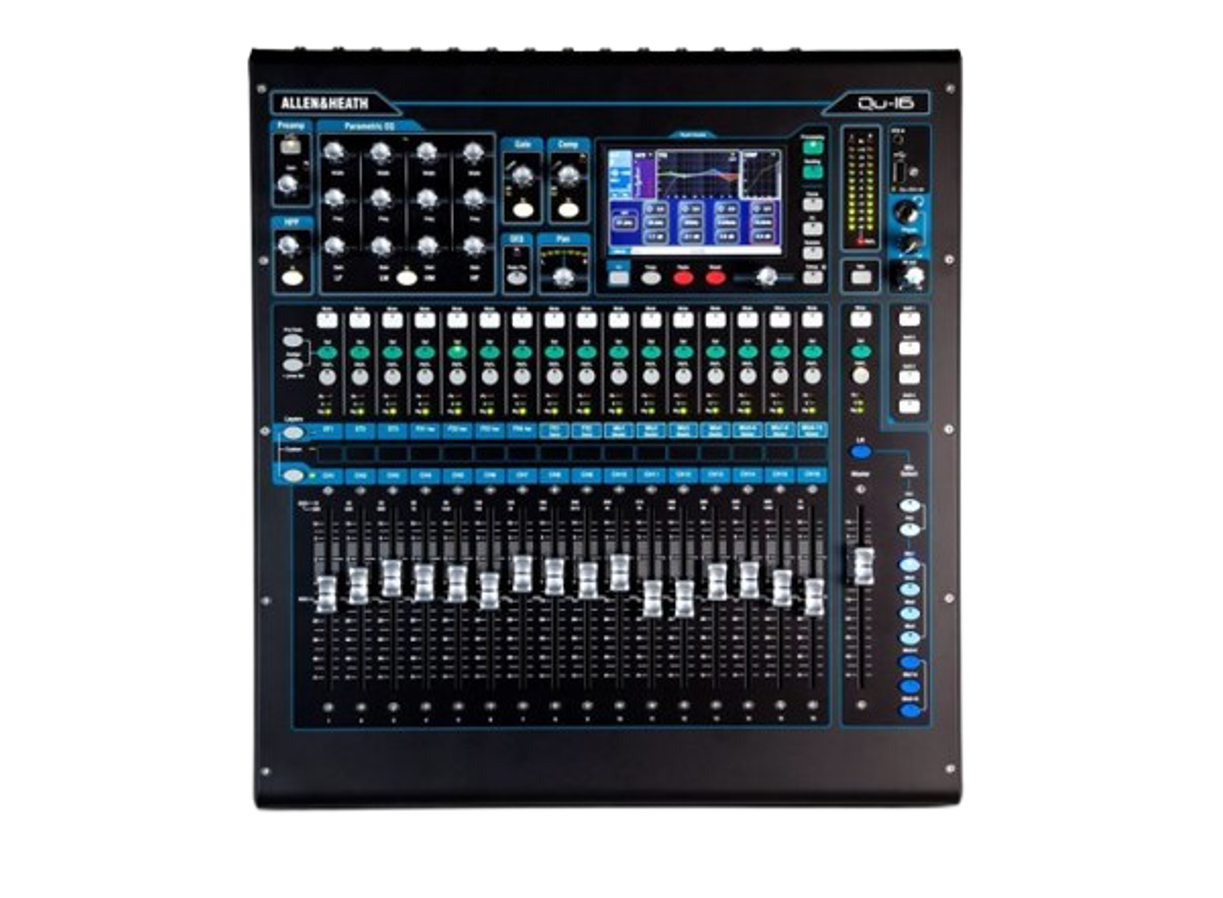The image size is (1223, 898).
Task: Click the master fader cap
Action: click(x=863, y=565)
